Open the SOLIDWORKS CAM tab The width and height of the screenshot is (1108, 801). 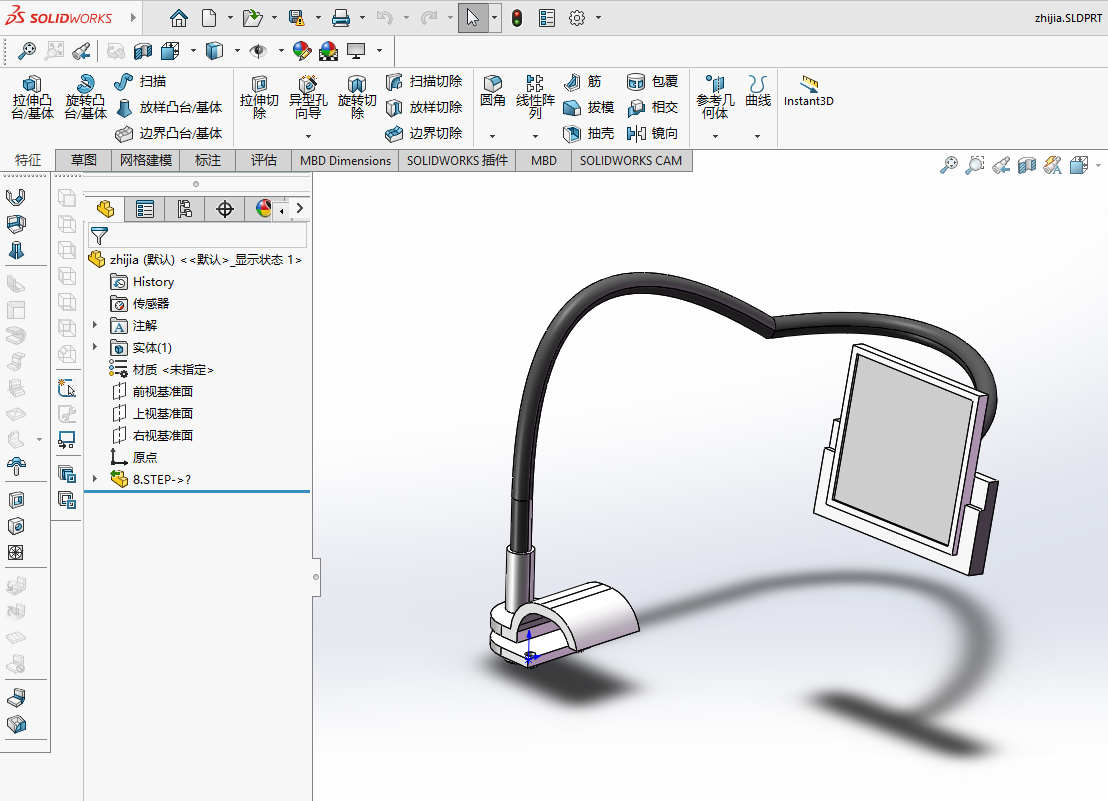tap(630, 160)
